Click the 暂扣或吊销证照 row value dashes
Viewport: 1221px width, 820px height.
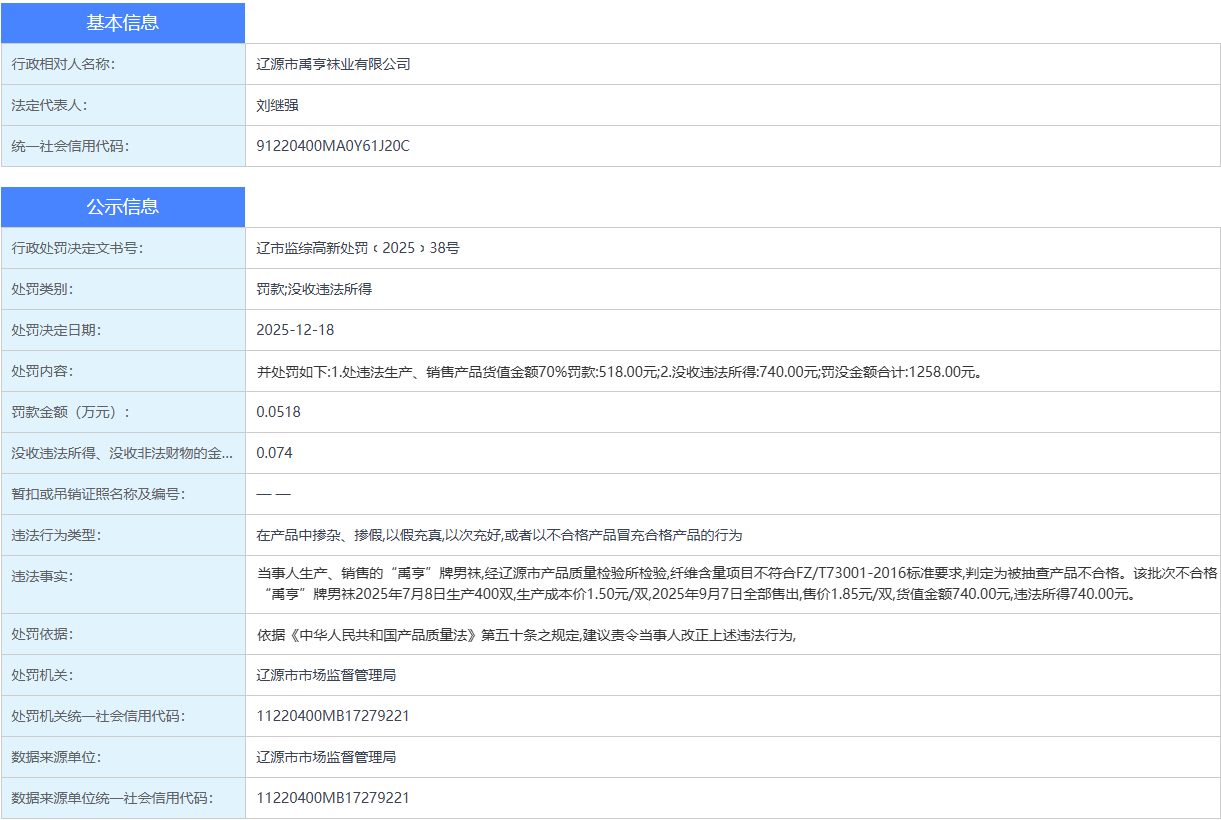coord(268,492)
